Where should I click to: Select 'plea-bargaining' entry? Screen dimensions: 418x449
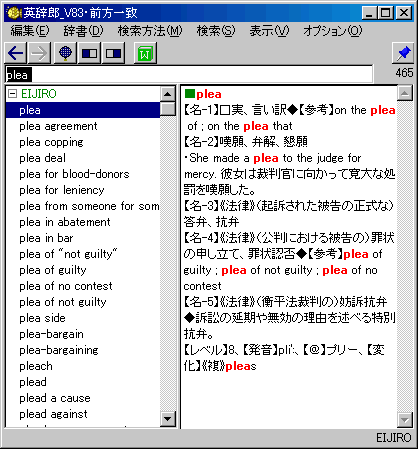[59, 350]
